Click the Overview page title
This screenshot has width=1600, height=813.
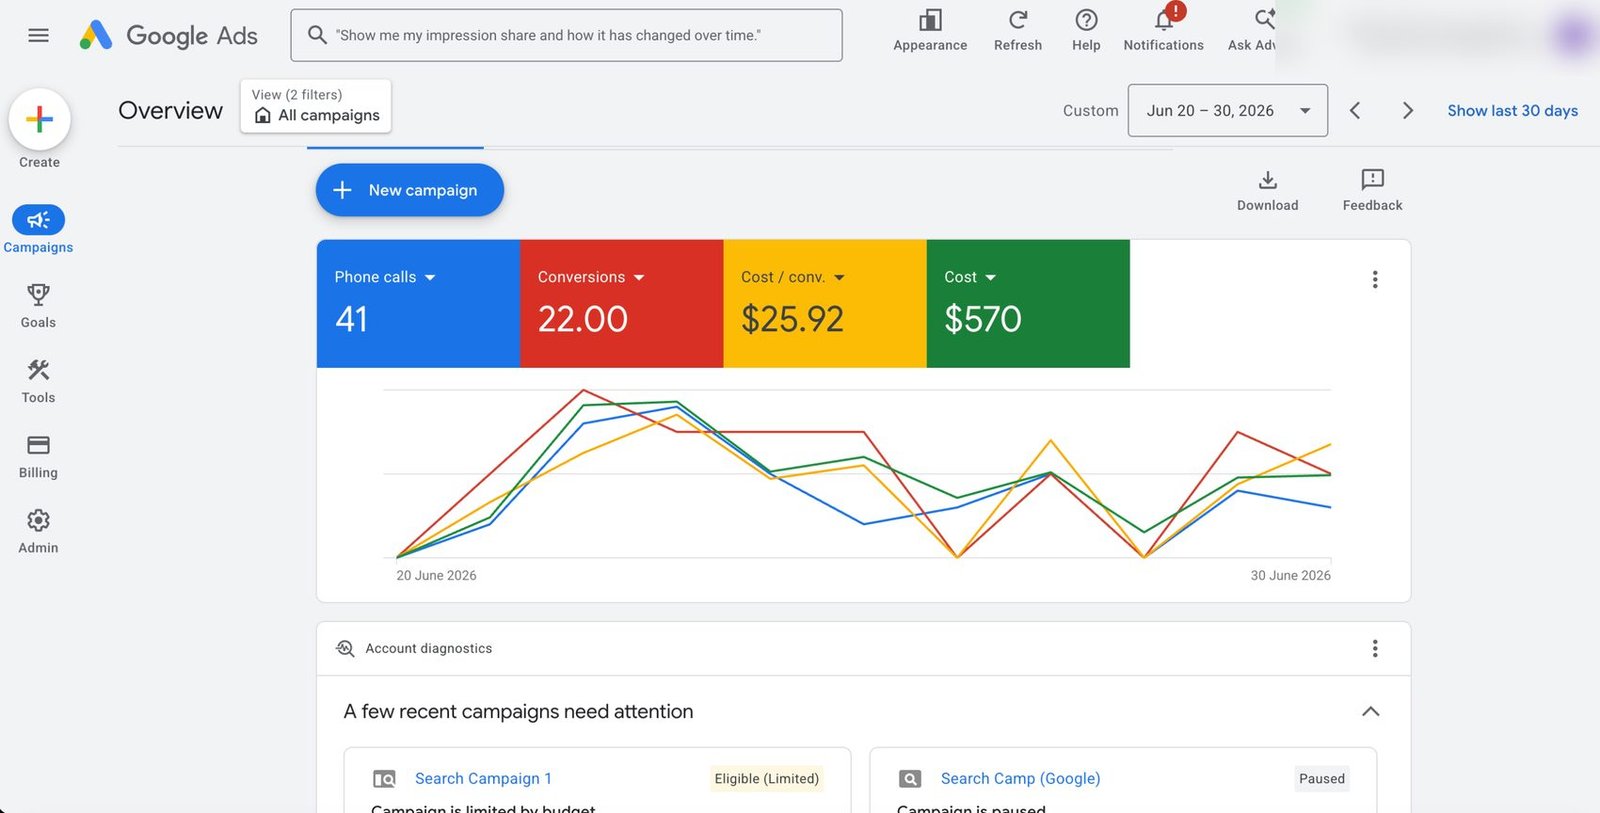(171, 110)
